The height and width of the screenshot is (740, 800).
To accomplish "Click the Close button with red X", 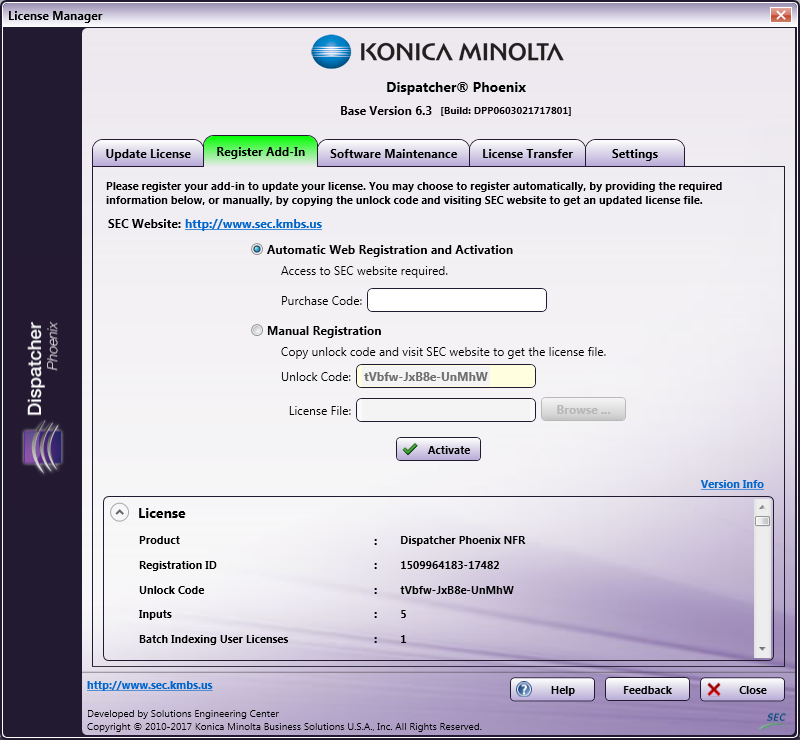I will [x=742, y=689].
